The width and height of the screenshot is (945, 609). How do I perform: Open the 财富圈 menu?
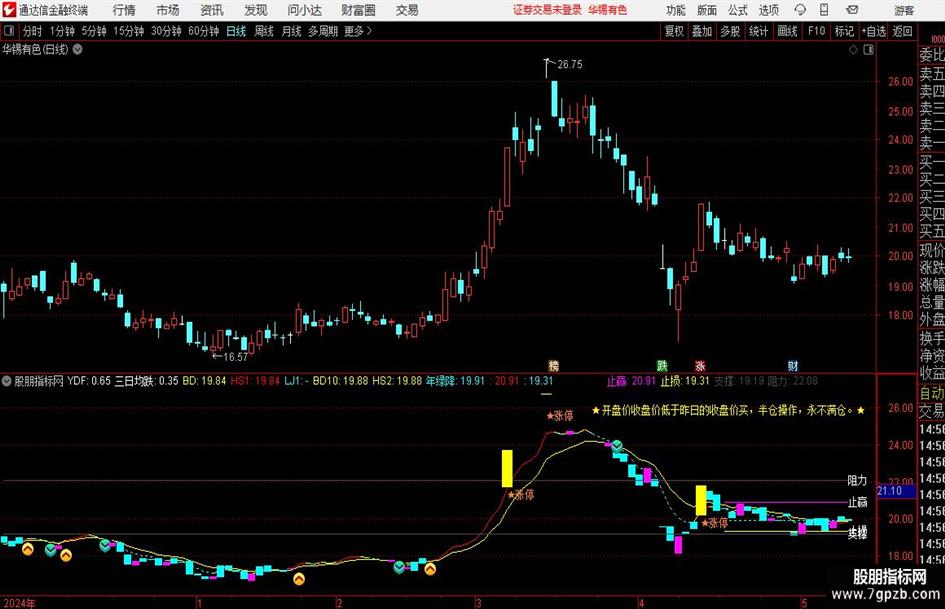click(x=358, y=10)
